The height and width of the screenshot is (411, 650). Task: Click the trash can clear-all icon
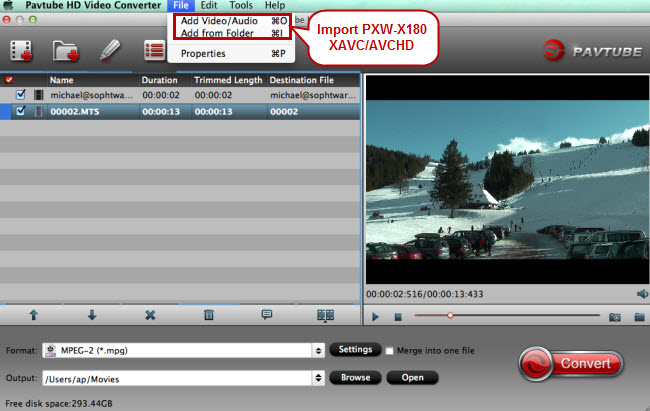point(209,315)
